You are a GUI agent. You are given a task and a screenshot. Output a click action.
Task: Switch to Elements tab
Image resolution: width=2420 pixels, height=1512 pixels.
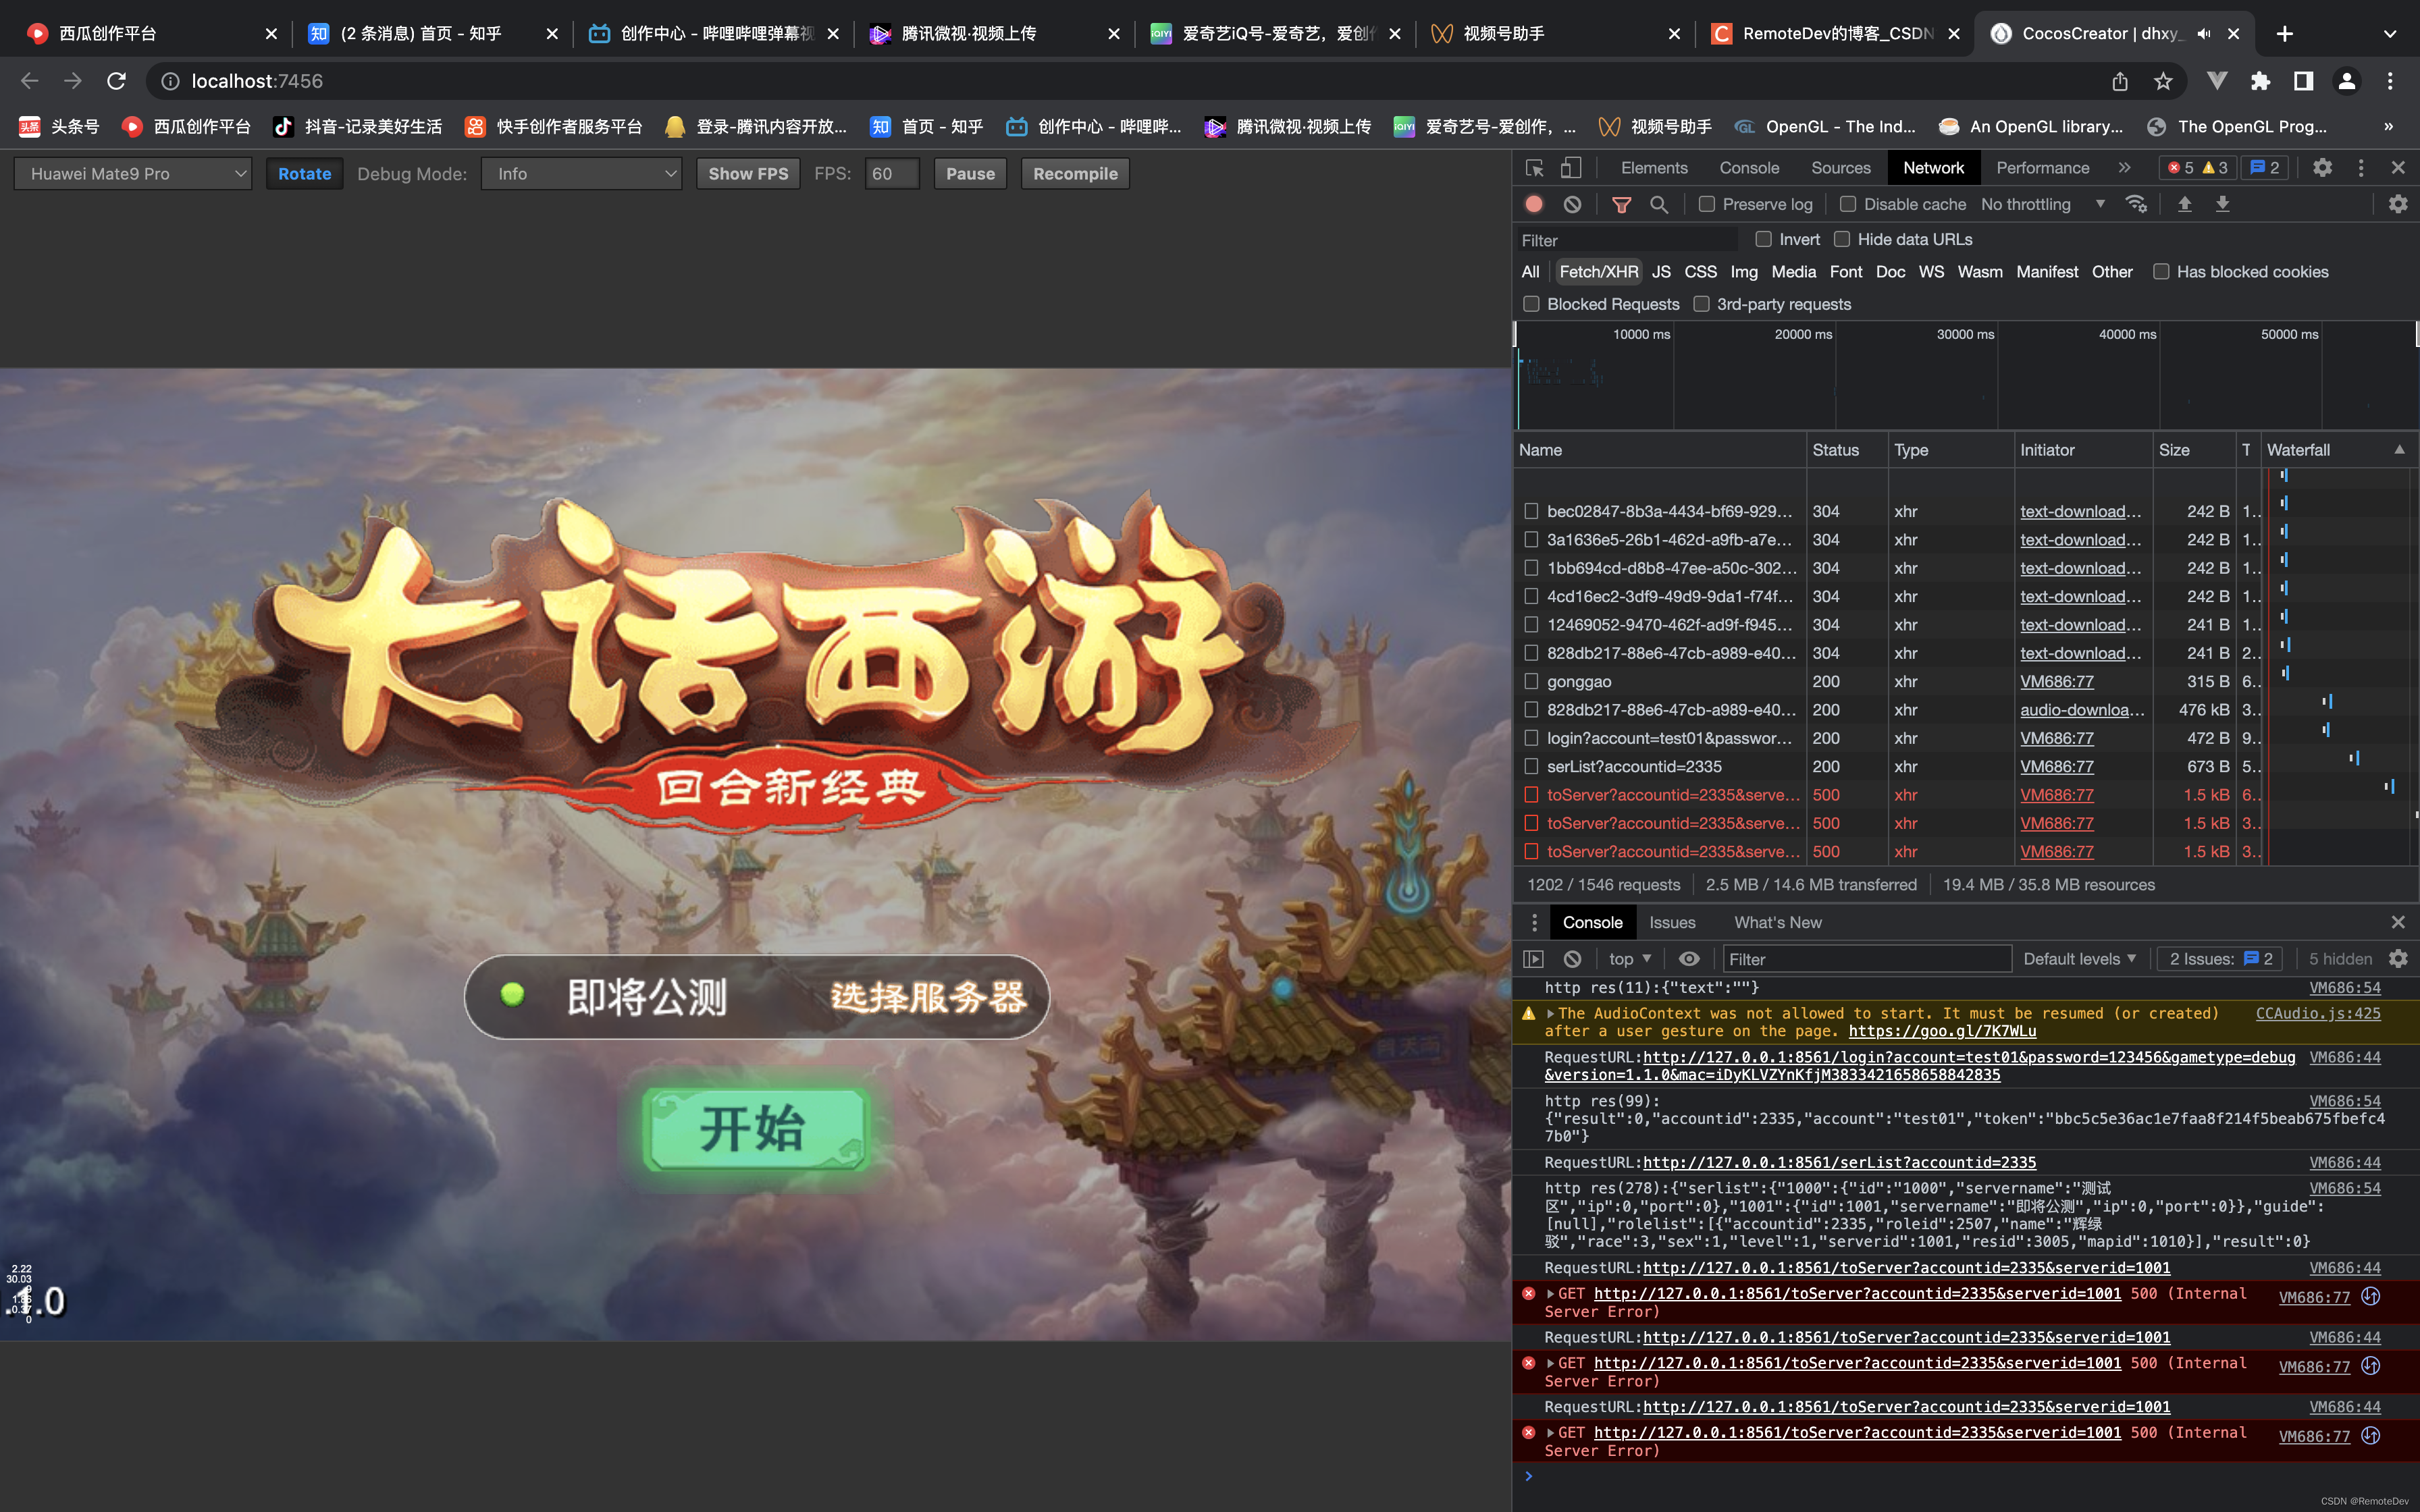(1654, 168)
